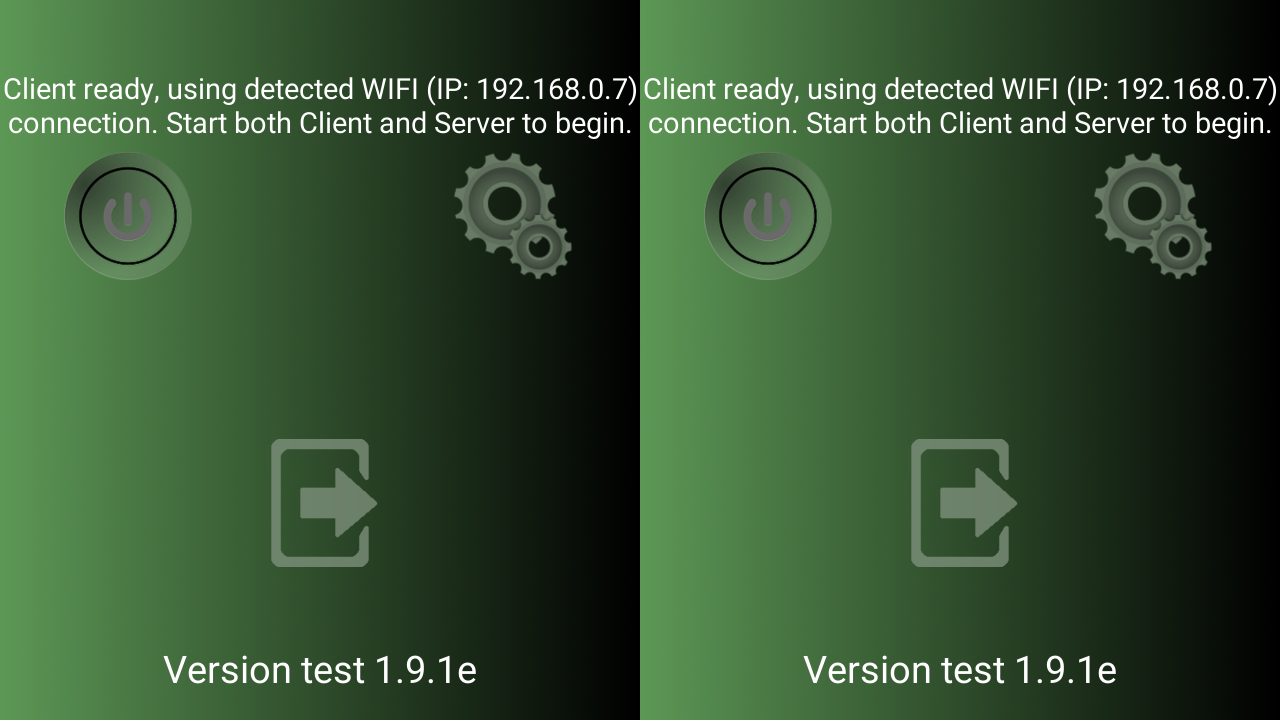Click the small gear in left-eye settings icon
The height and width of the screenshot is (720, 1280).
541,245
